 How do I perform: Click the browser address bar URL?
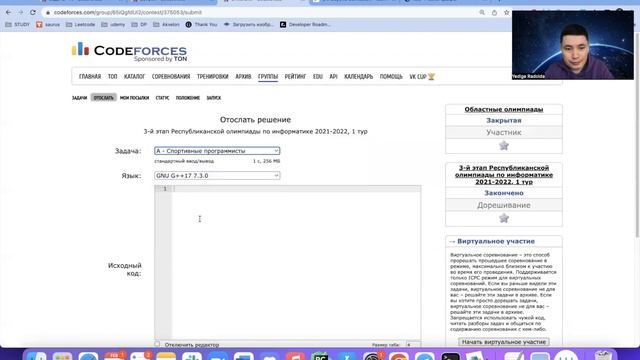tap(128, 13)
